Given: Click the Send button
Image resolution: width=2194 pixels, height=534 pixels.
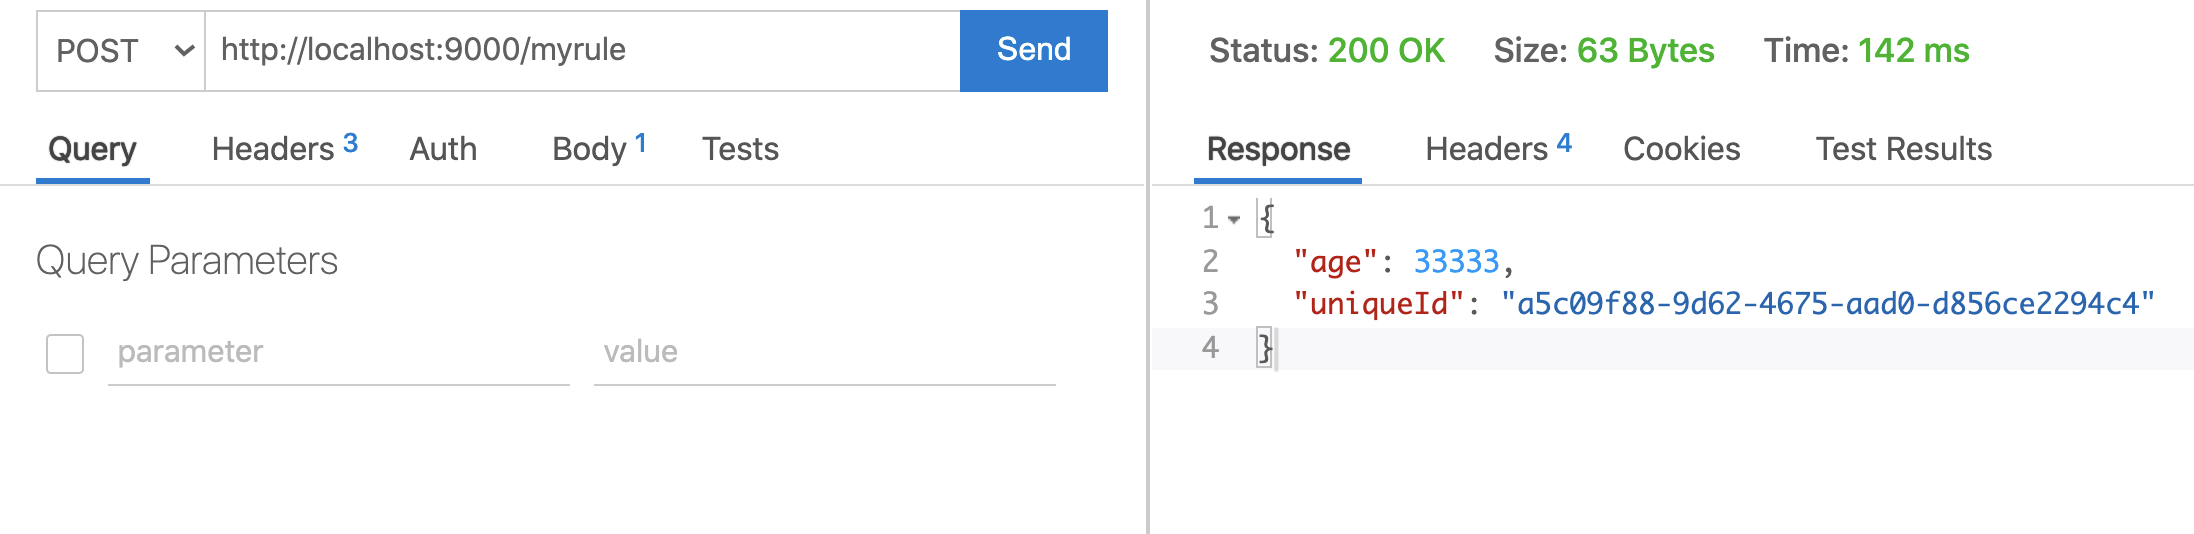Looking at the screenshot, I should (x=1034, y=51).
